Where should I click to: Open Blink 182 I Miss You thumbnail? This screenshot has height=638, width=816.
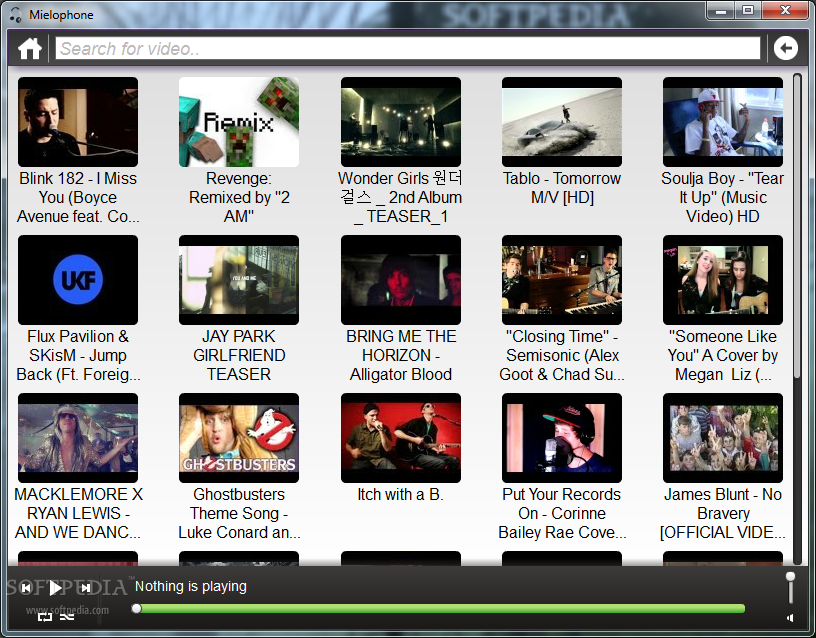(78, 122)
